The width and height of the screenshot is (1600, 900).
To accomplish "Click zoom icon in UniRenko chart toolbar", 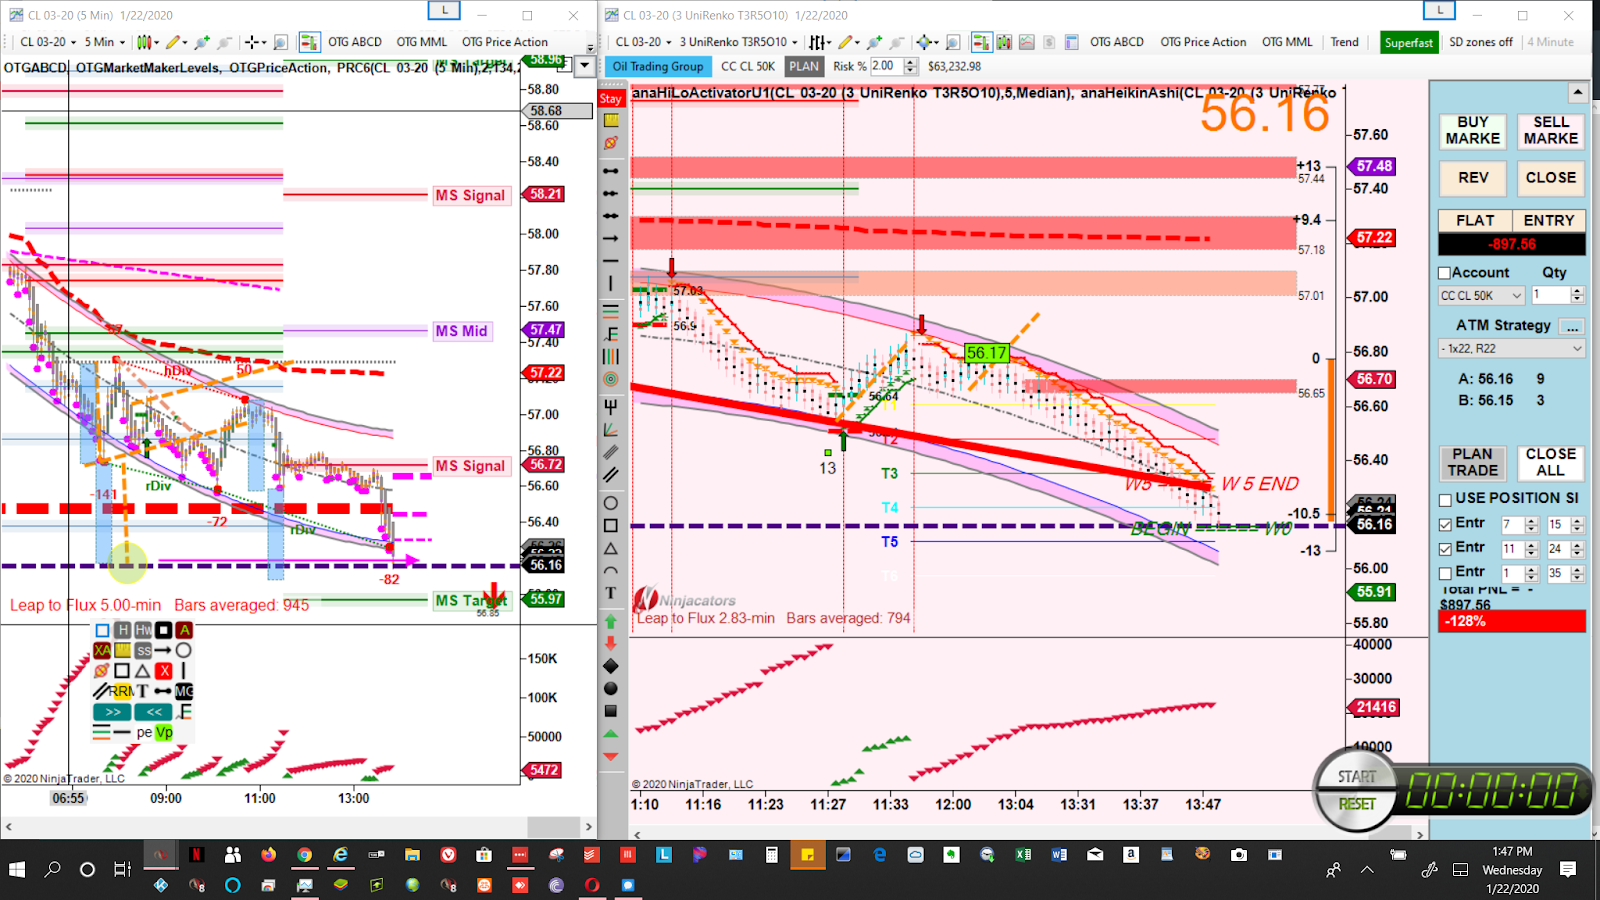I will [x=953, y=42].
